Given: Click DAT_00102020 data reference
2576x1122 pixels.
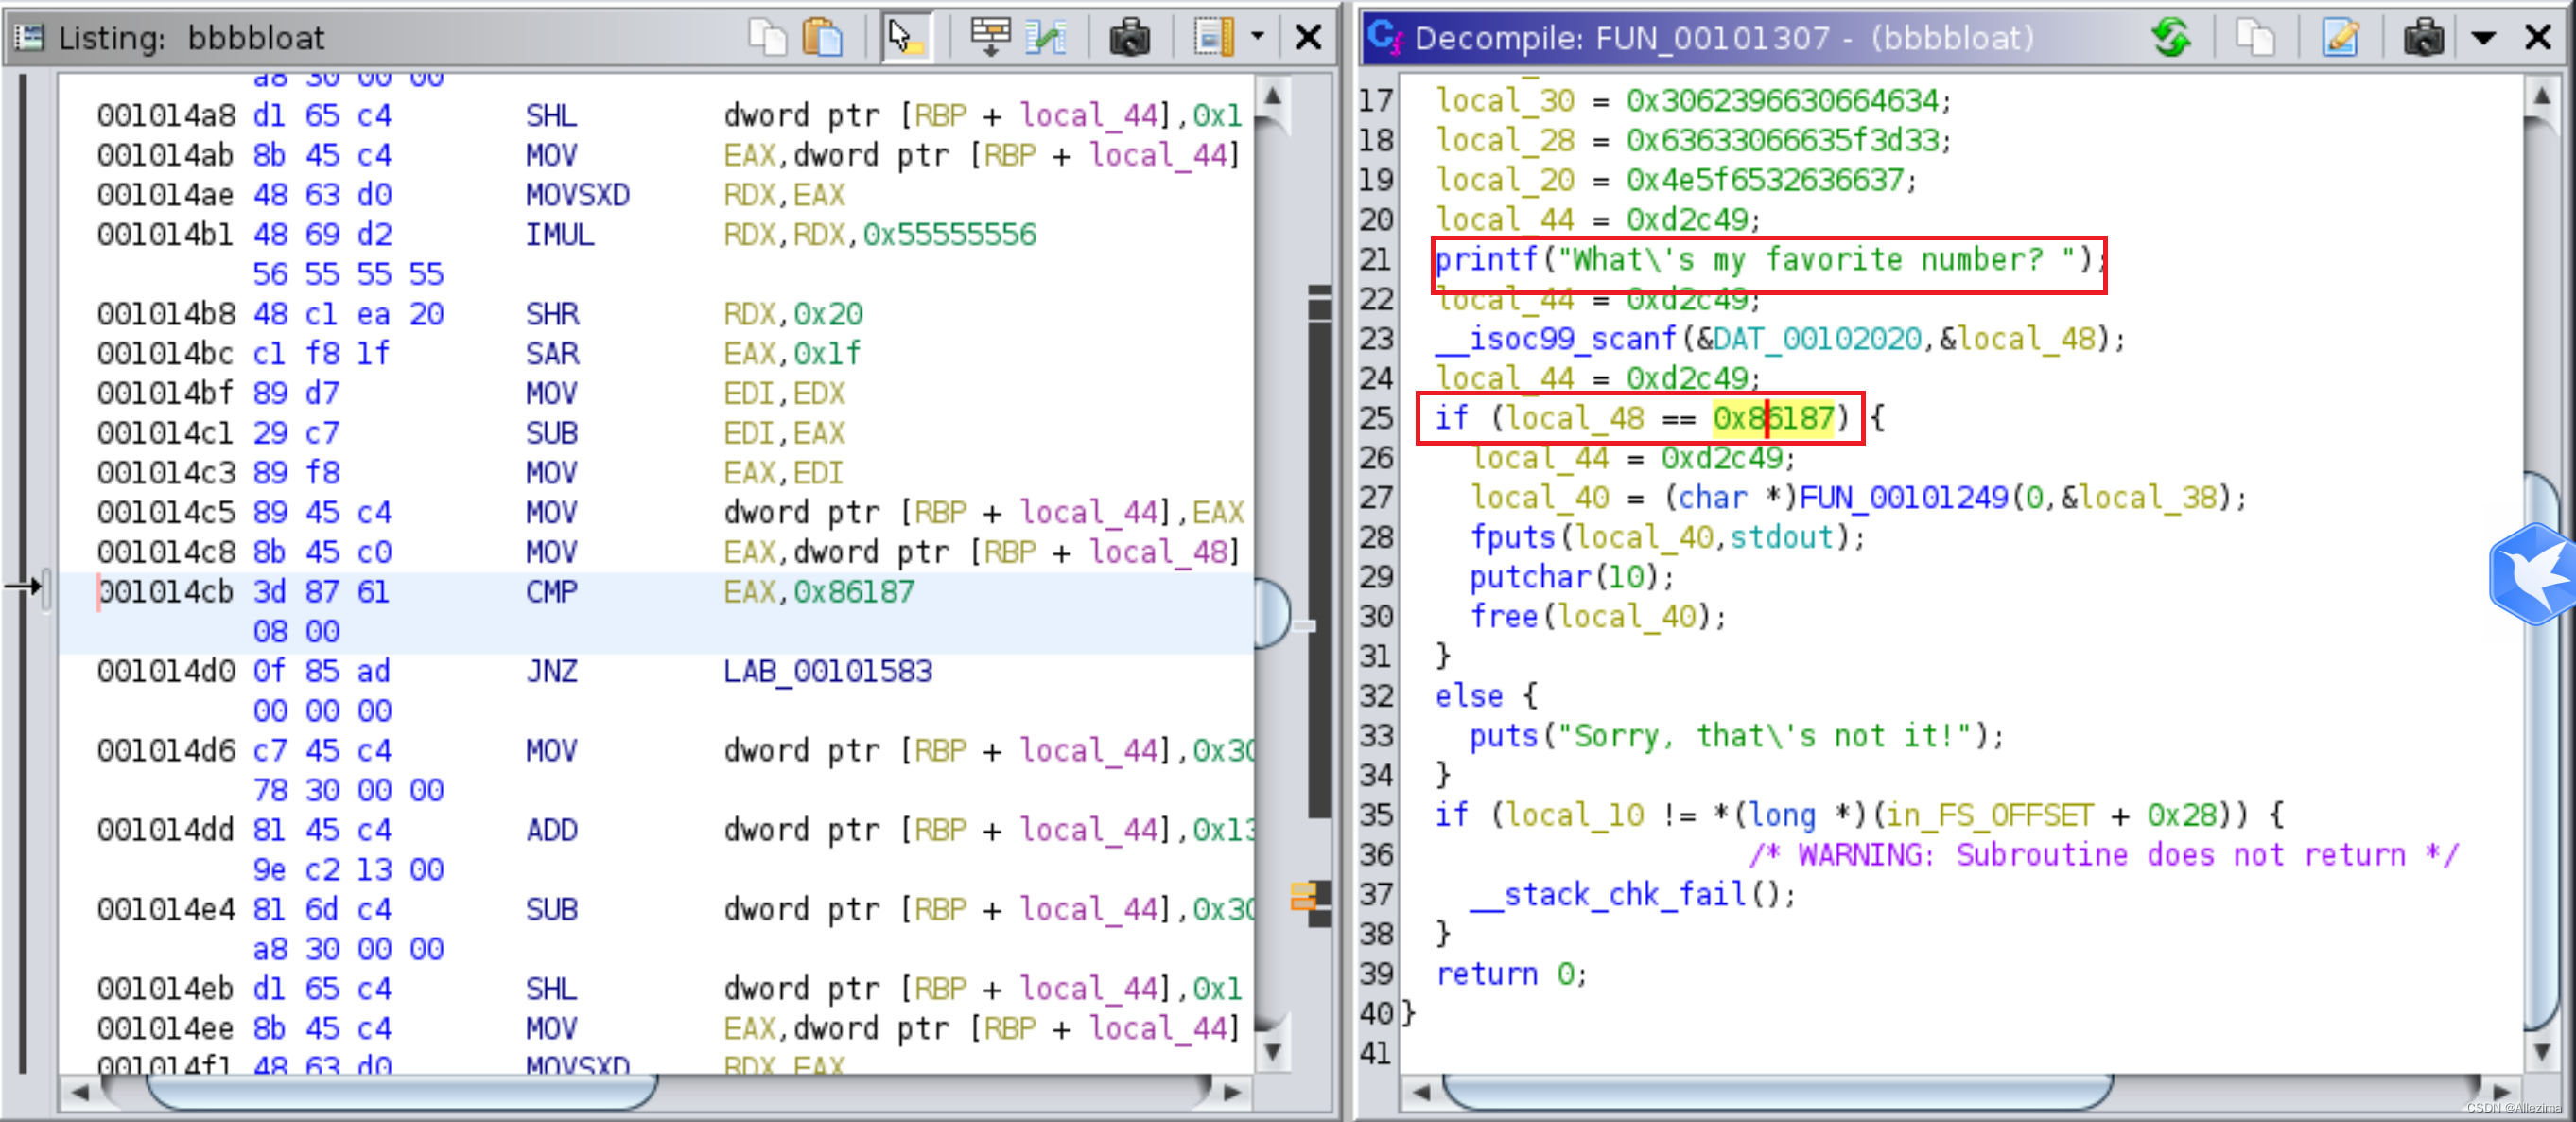Looking at the screenshot, I should [1816, 338].
